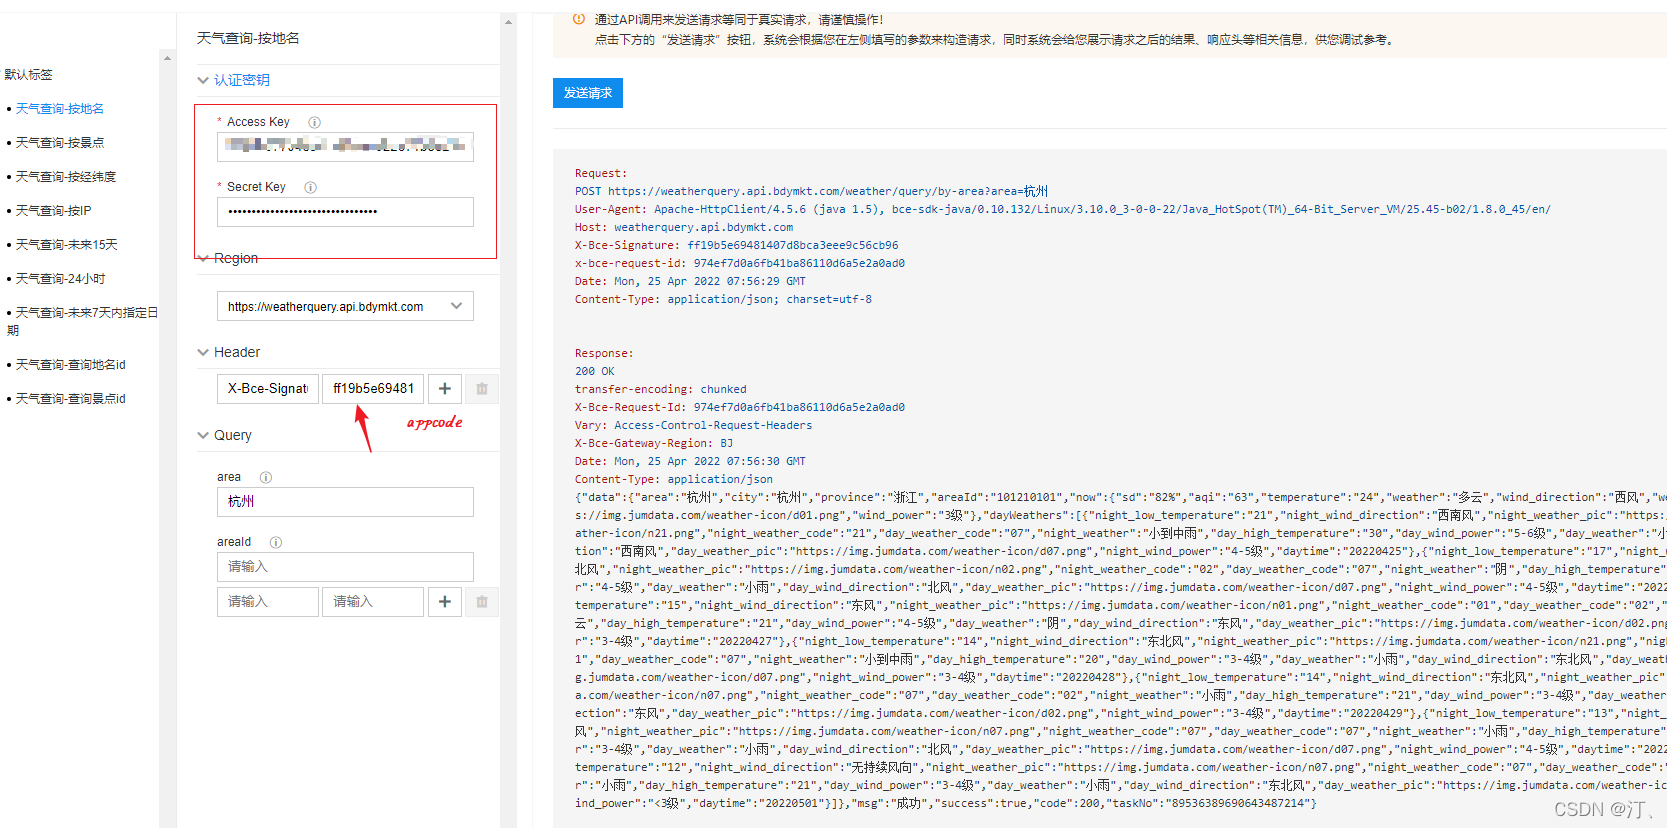Click the 200 OK response status
Image resolution: width=1667 pixels, height=828 pixels.
pyautogui.click(x=594, y=371)
